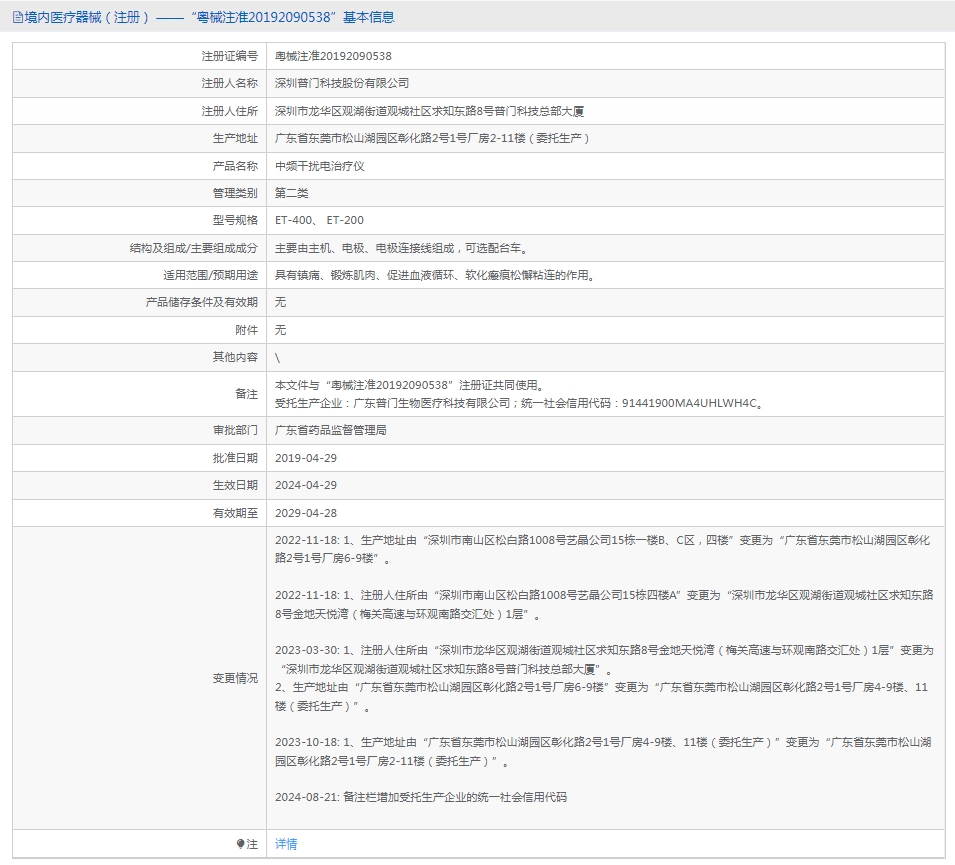The image size is (955, 865).
Task: Click the 生效日期 row label
Action: (235, 485)
